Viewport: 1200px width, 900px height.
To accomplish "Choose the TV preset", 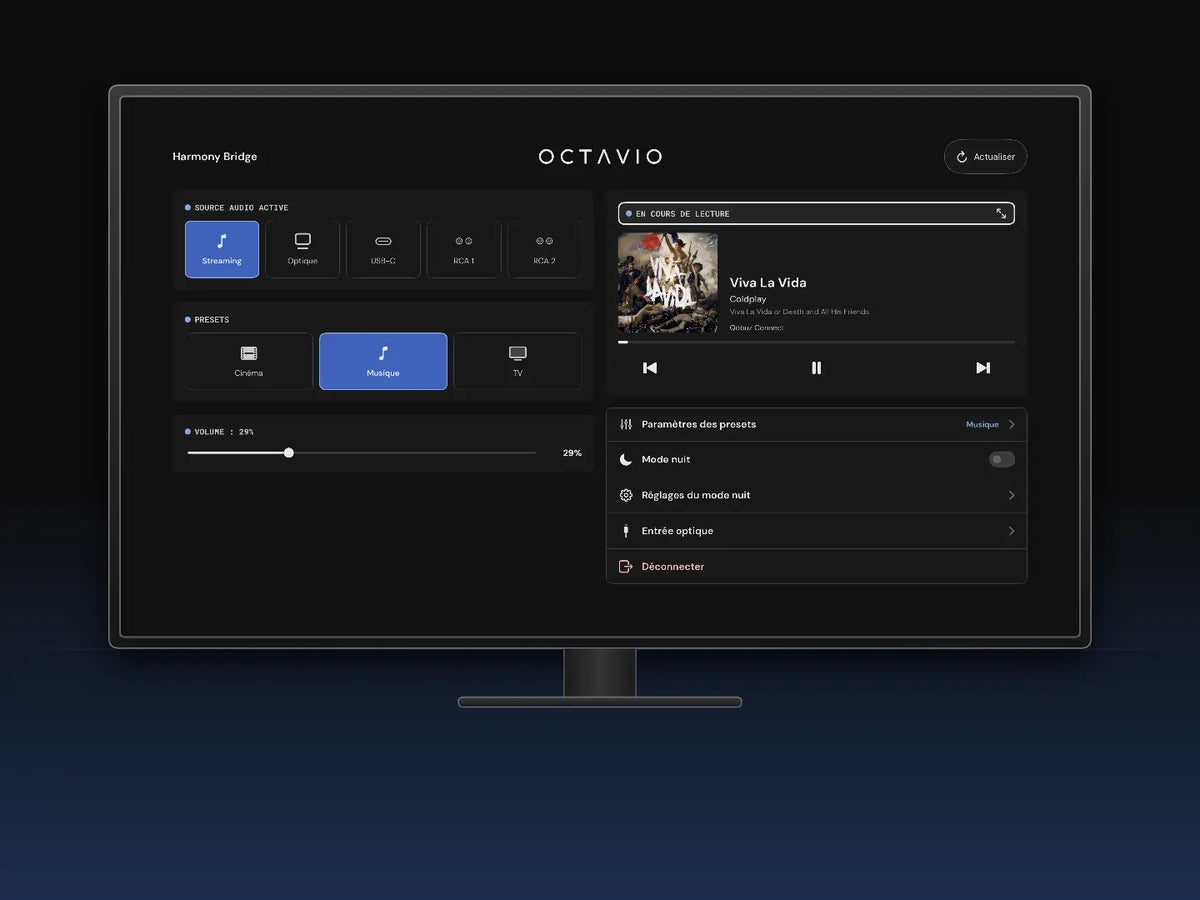I will click(x=517, y=361).
